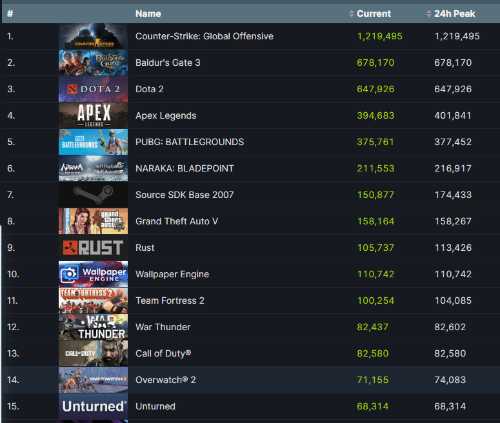Open the Grand Theft Auto V link
500x423 pixels.
point(177,221)
